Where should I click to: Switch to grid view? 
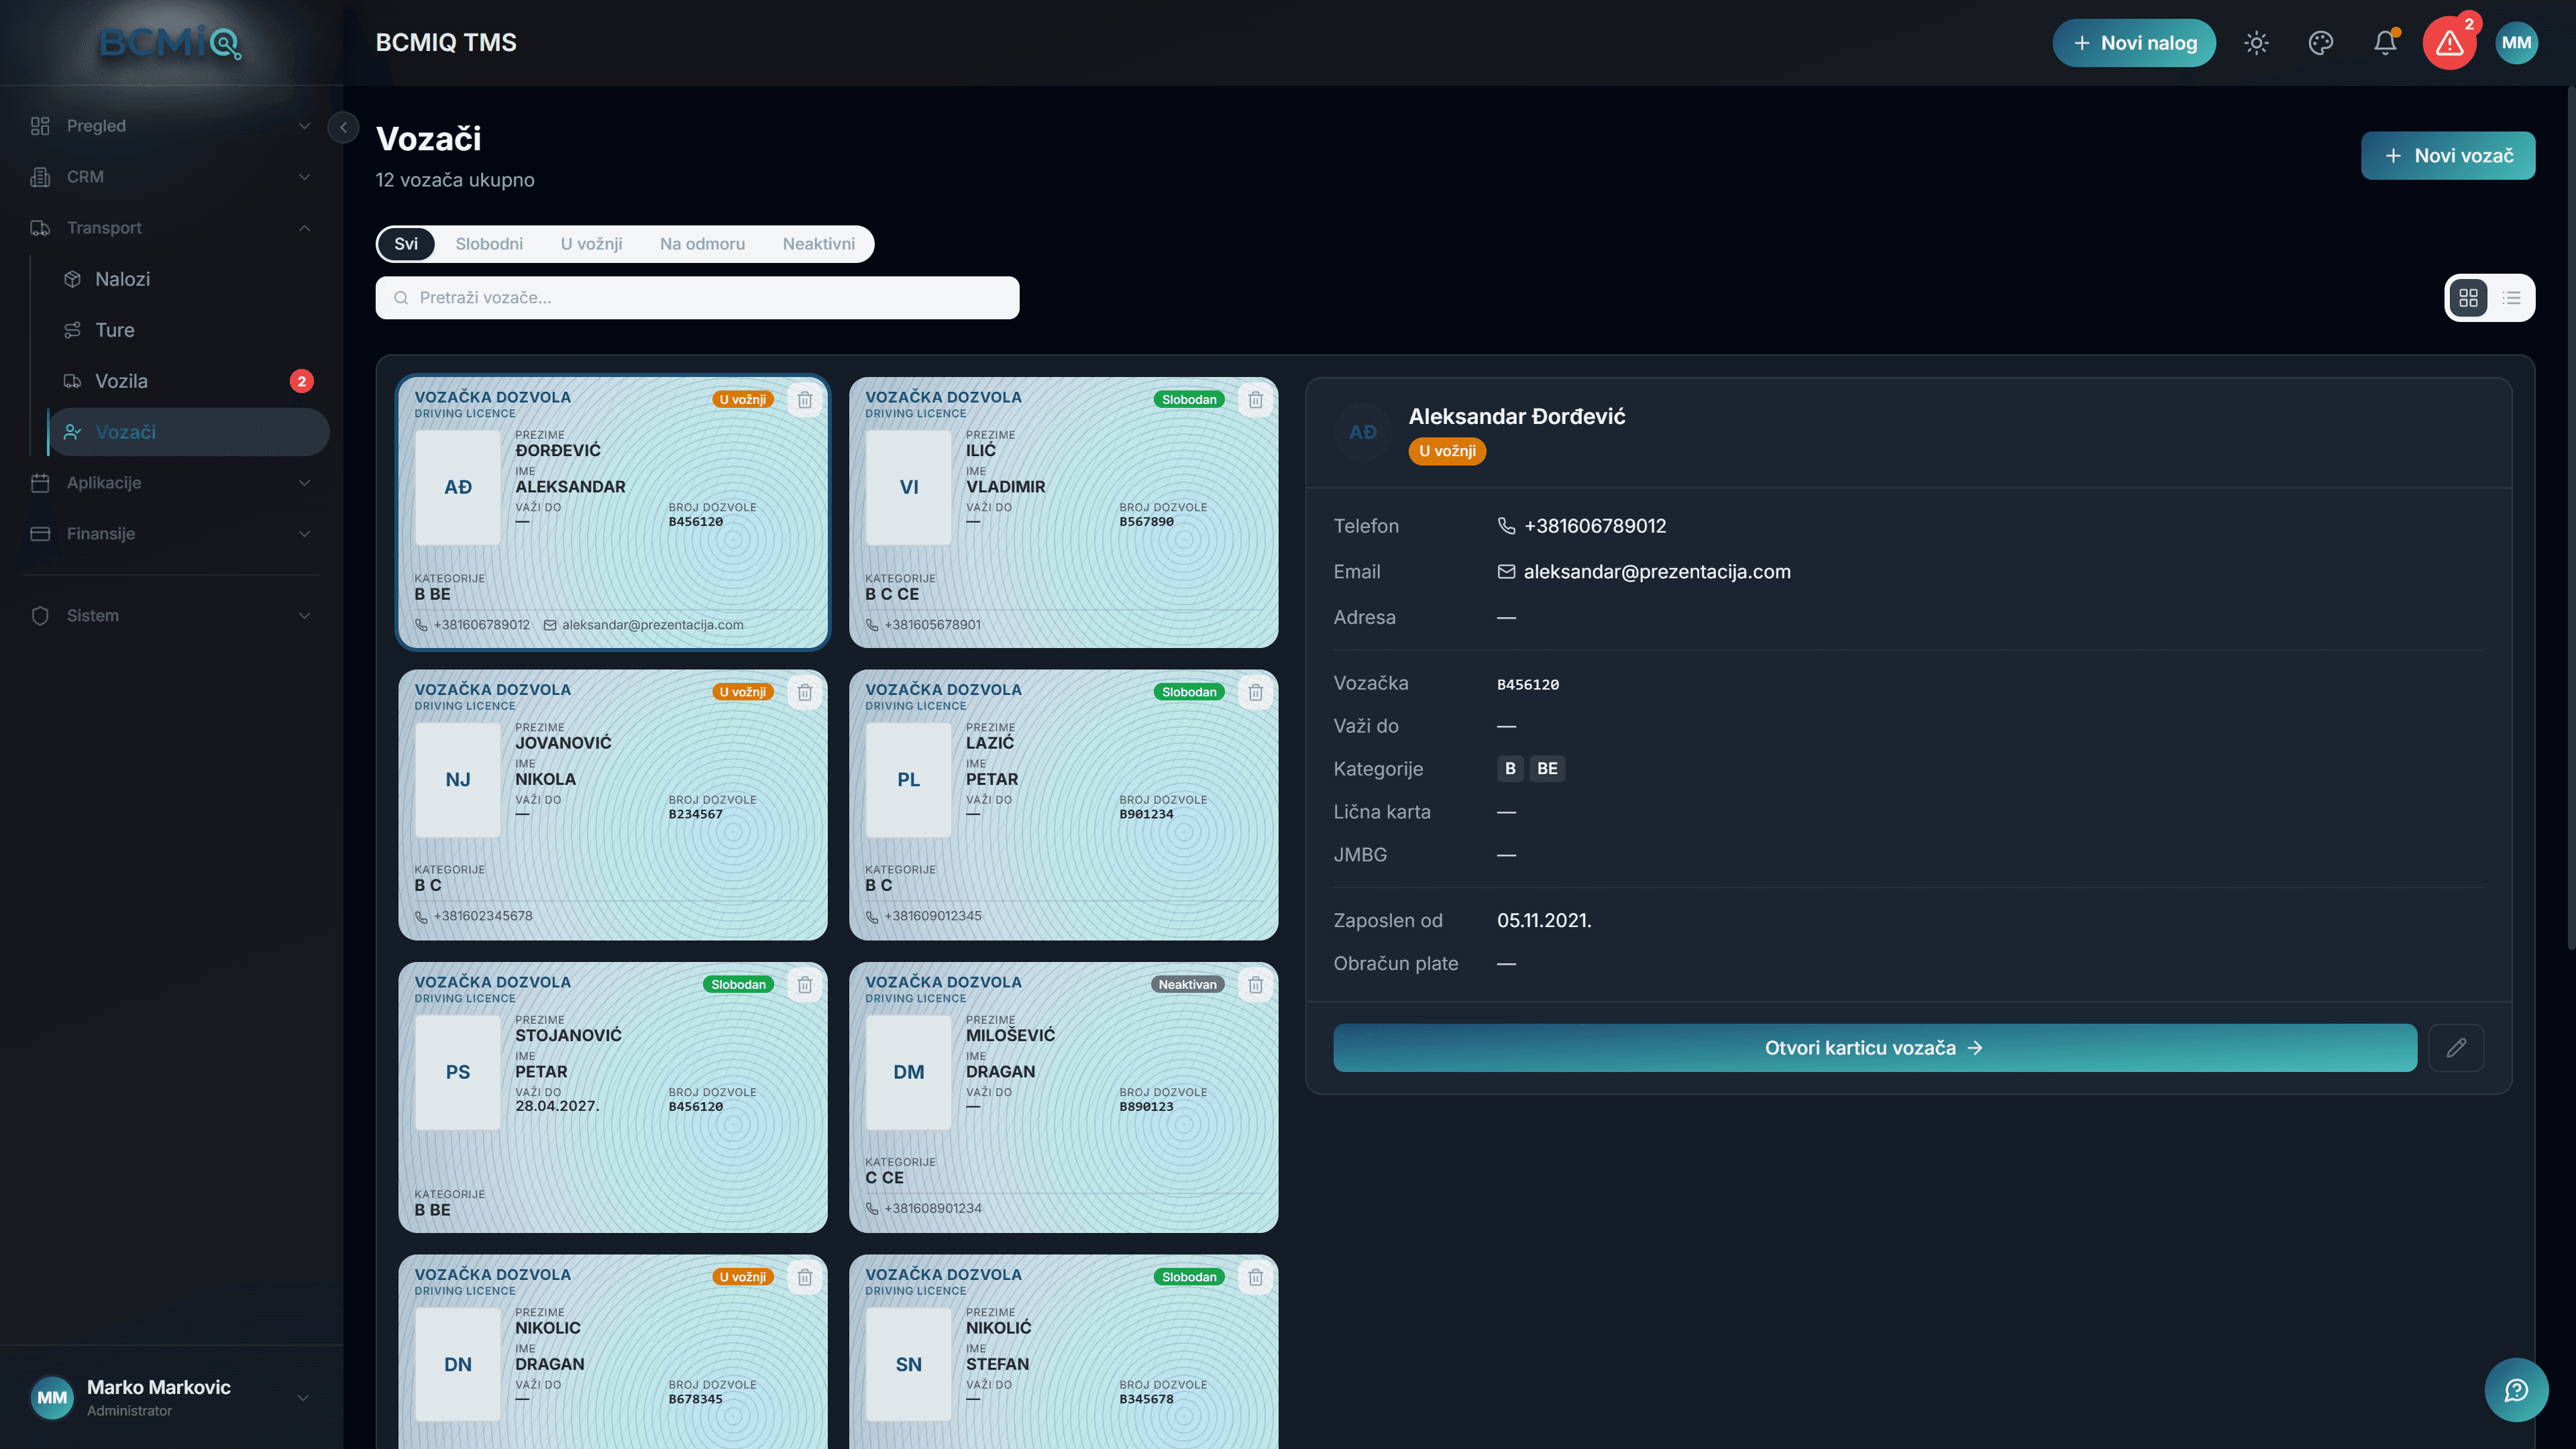2468,298
